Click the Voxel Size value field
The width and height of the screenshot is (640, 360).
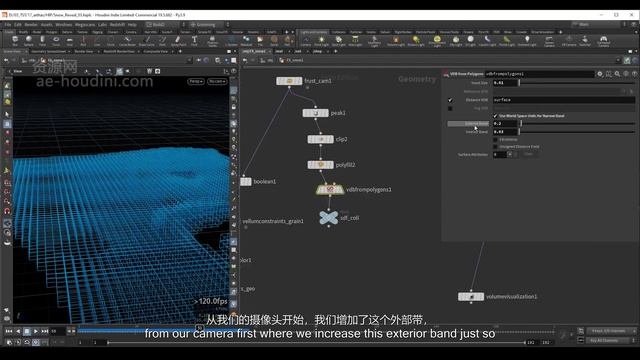pyautogui.click(x=505, y=83)
